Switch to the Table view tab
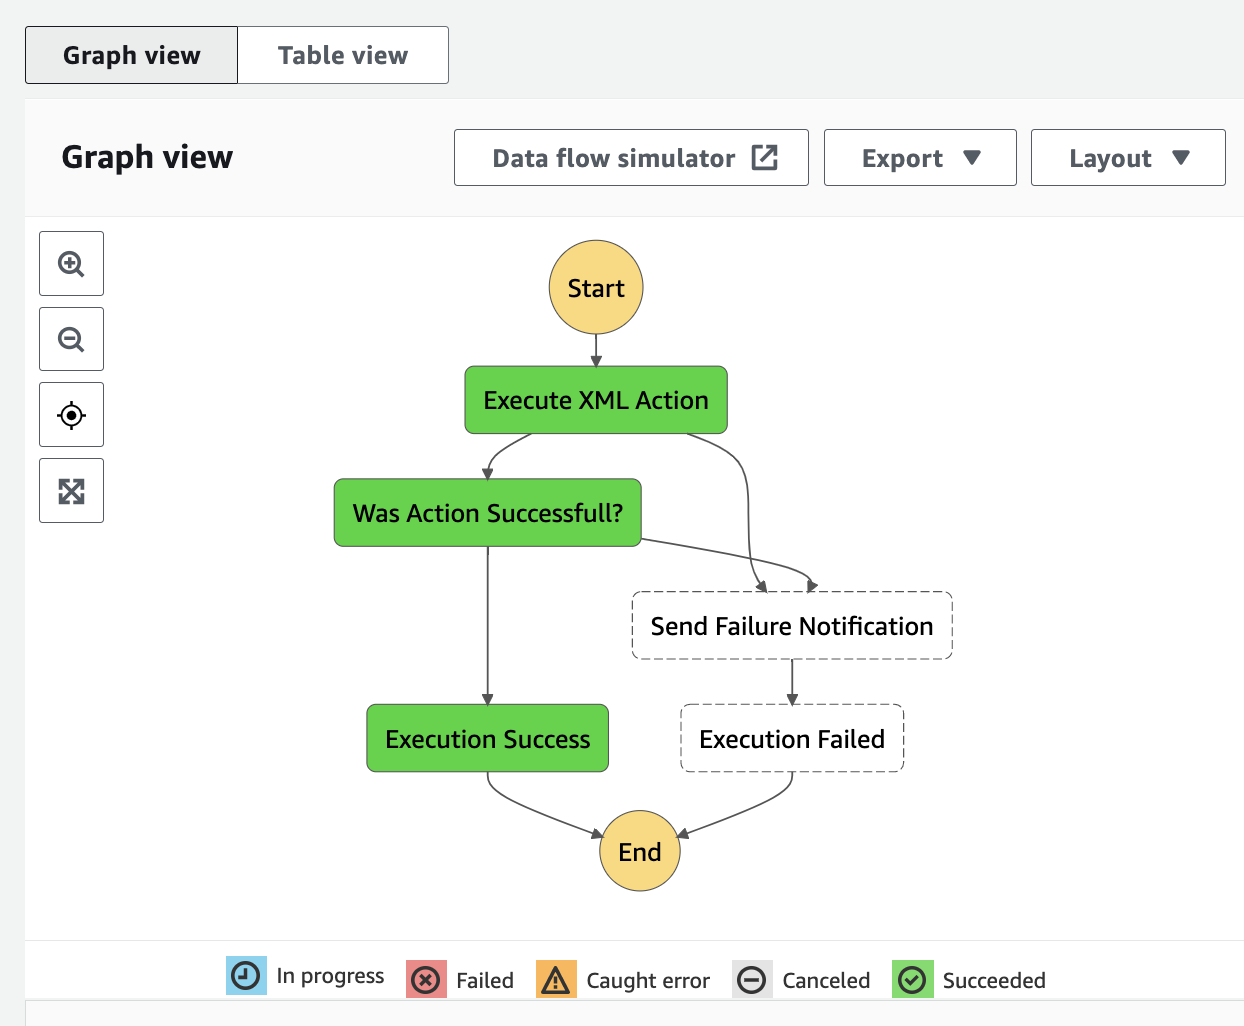This screenshot has width=1244, height=1026. click(x=343, y=55)
